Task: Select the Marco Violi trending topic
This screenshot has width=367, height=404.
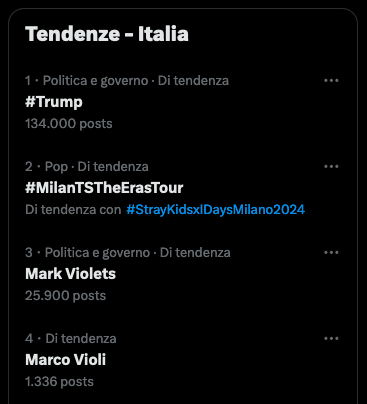Action: pyautogui.click(x=65, y=360)
